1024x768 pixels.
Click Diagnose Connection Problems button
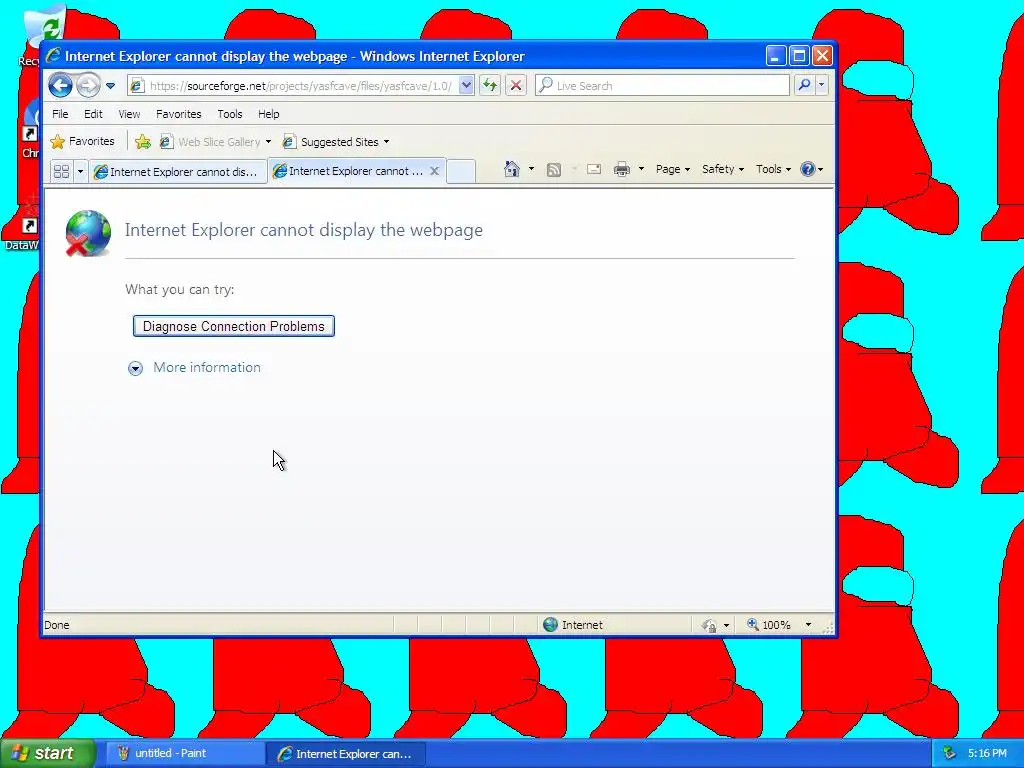234,326
